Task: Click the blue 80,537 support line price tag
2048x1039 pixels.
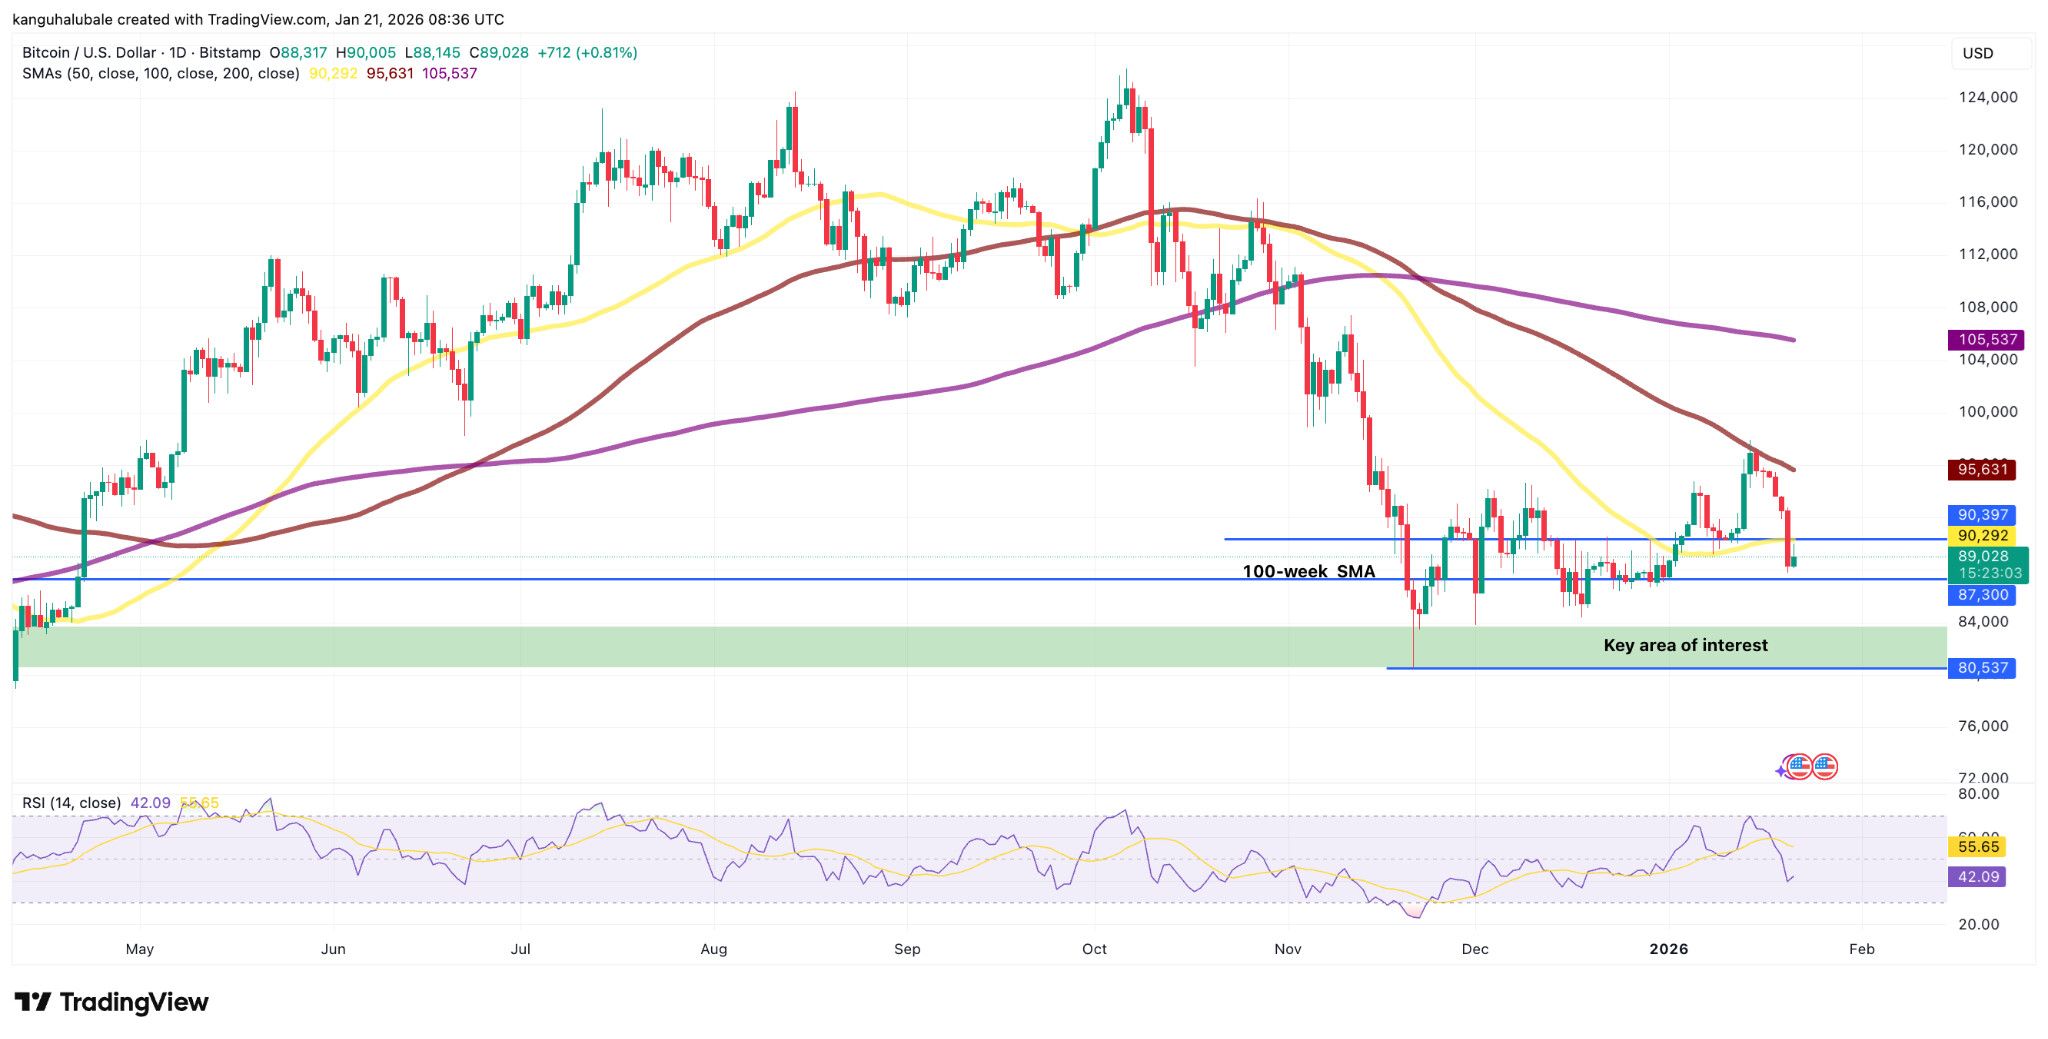Action: pos(1982,668)
